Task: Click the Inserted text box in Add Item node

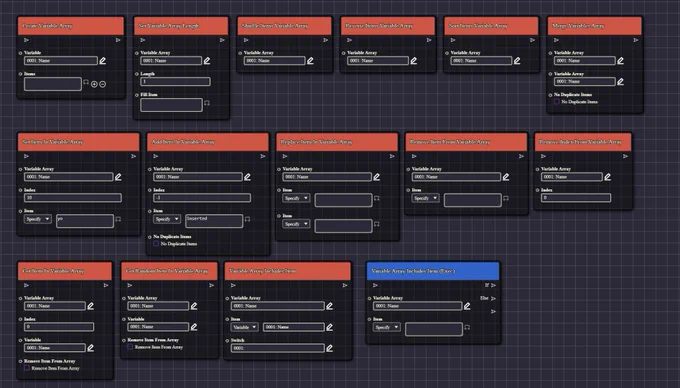Action: click(214, 221)
